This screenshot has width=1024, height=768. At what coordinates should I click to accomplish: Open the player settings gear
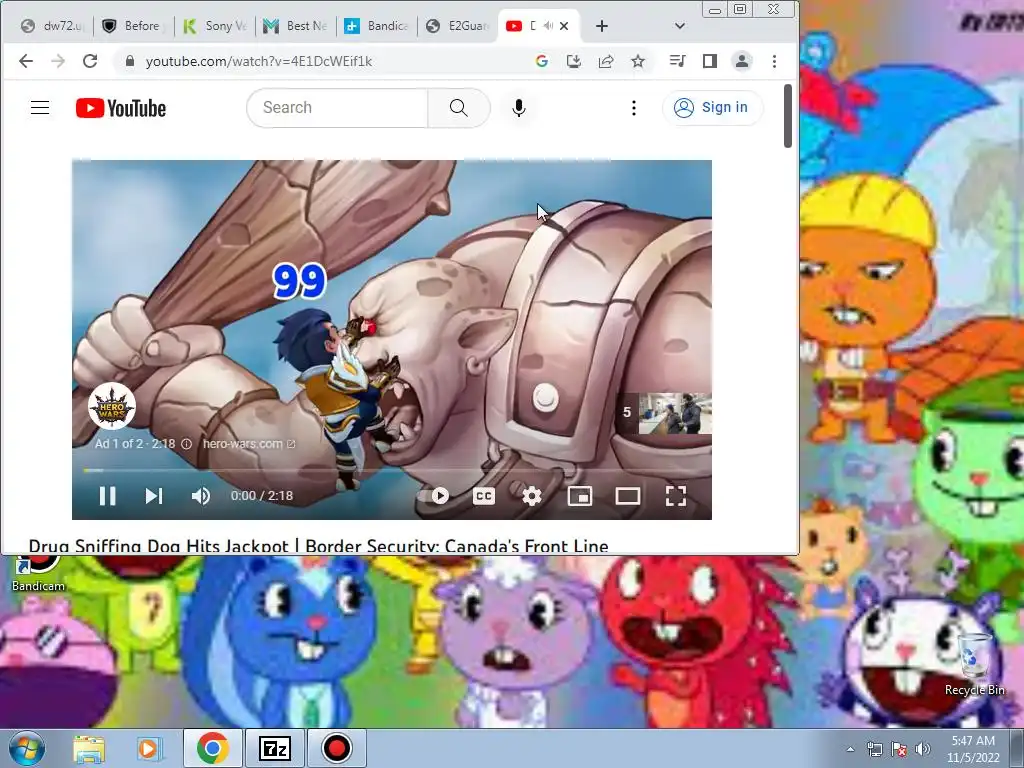[532, 496]
